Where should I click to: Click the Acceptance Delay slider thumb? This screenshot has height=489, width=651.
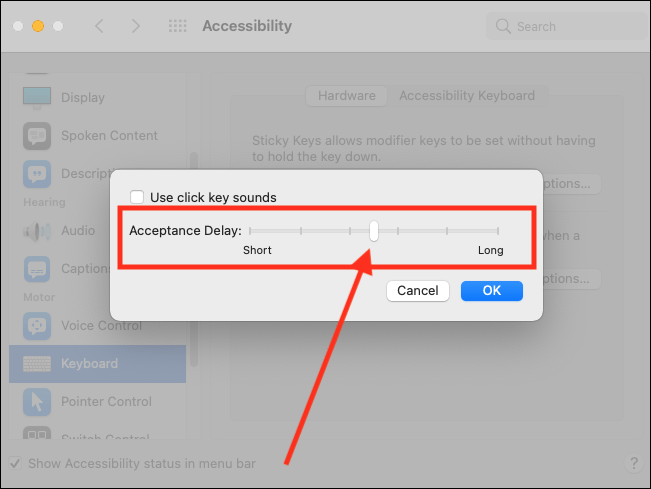point(374,231)
